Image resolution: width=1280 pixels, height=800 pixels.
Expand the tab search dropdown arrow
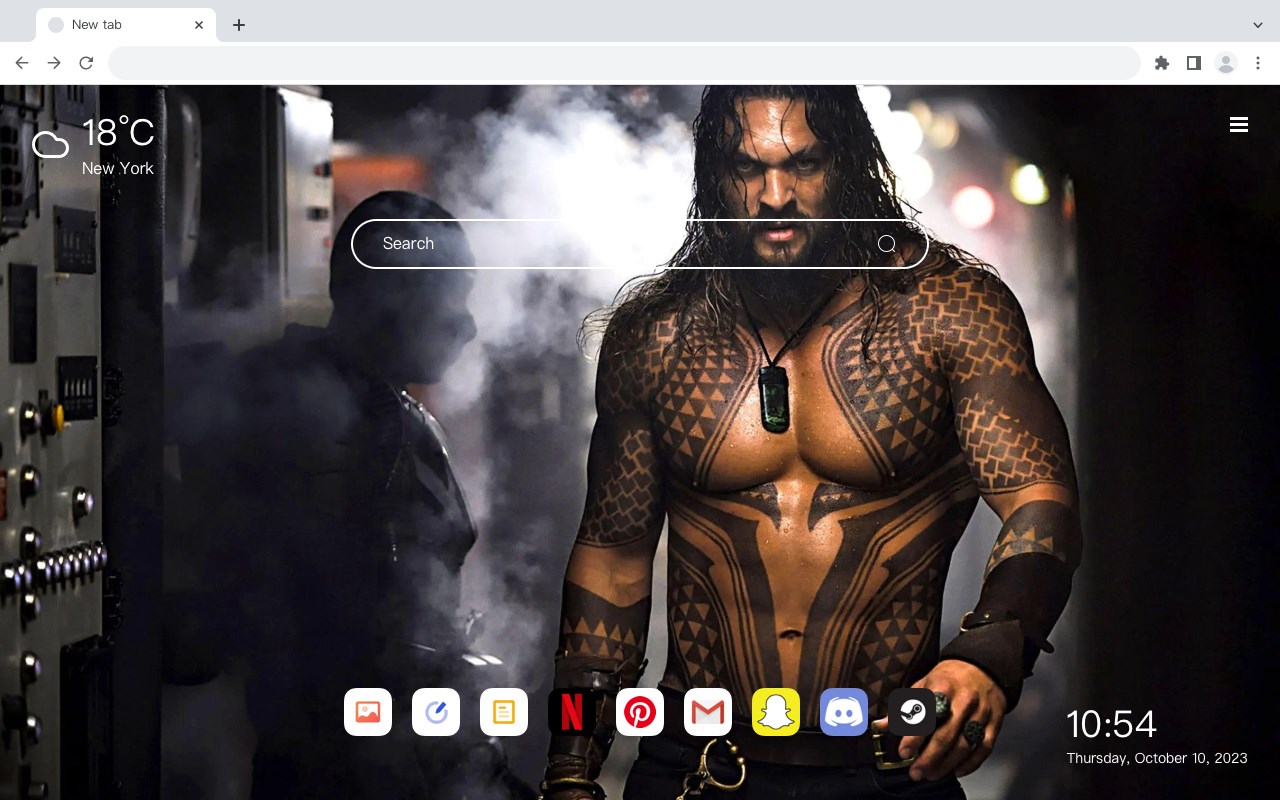tap(1258, 25)
